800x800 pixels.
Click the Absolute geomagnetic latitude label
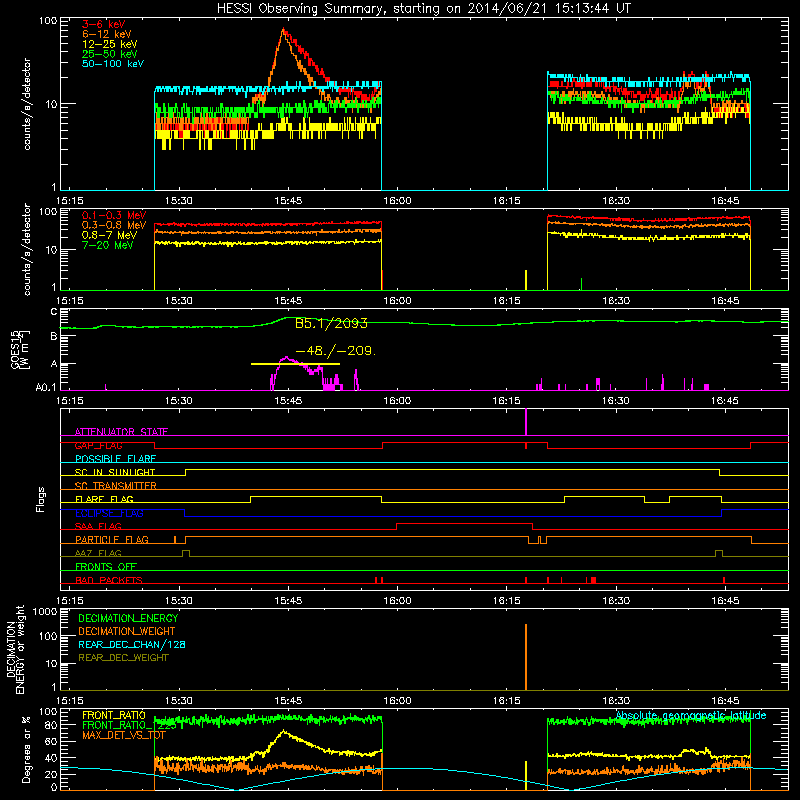click(691, 715)
